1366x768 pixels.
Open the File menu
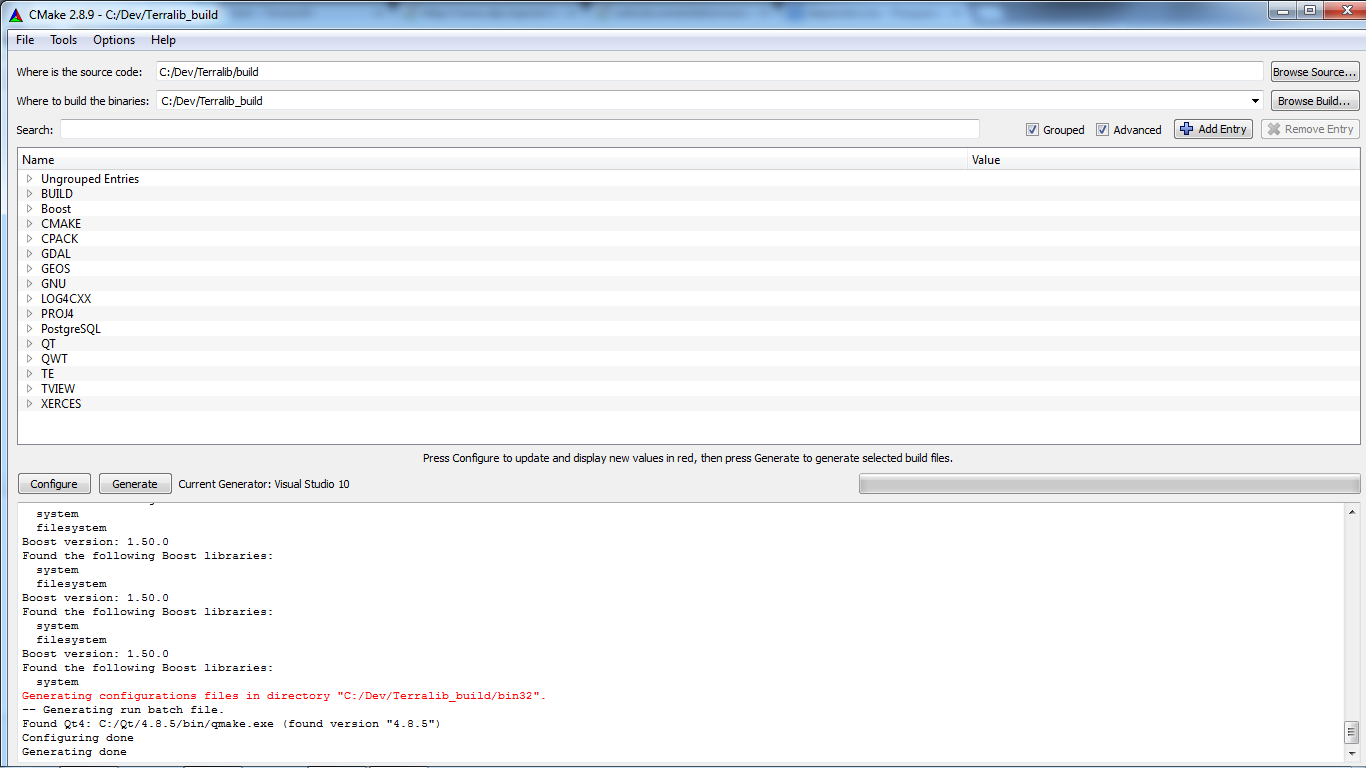click(x=25, y=40)
